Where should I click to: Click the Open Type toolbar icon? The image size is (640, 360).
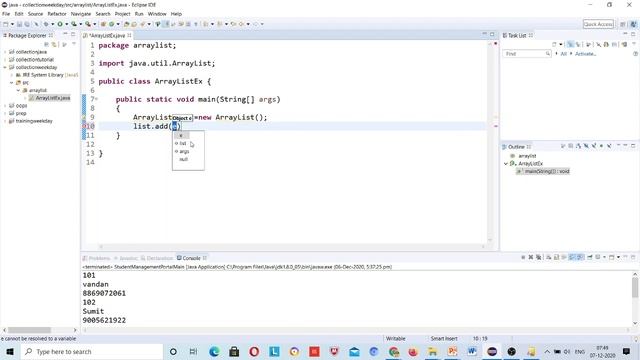tap(127, 24)
